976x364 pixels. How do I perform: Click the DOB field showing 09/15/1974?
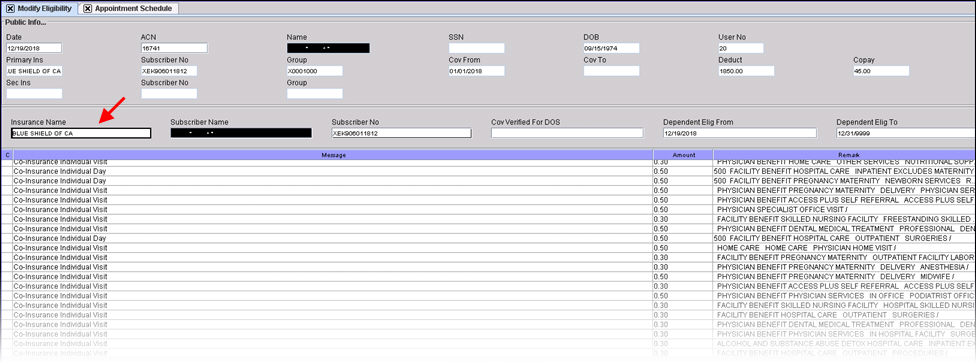[x=611, y=48]
